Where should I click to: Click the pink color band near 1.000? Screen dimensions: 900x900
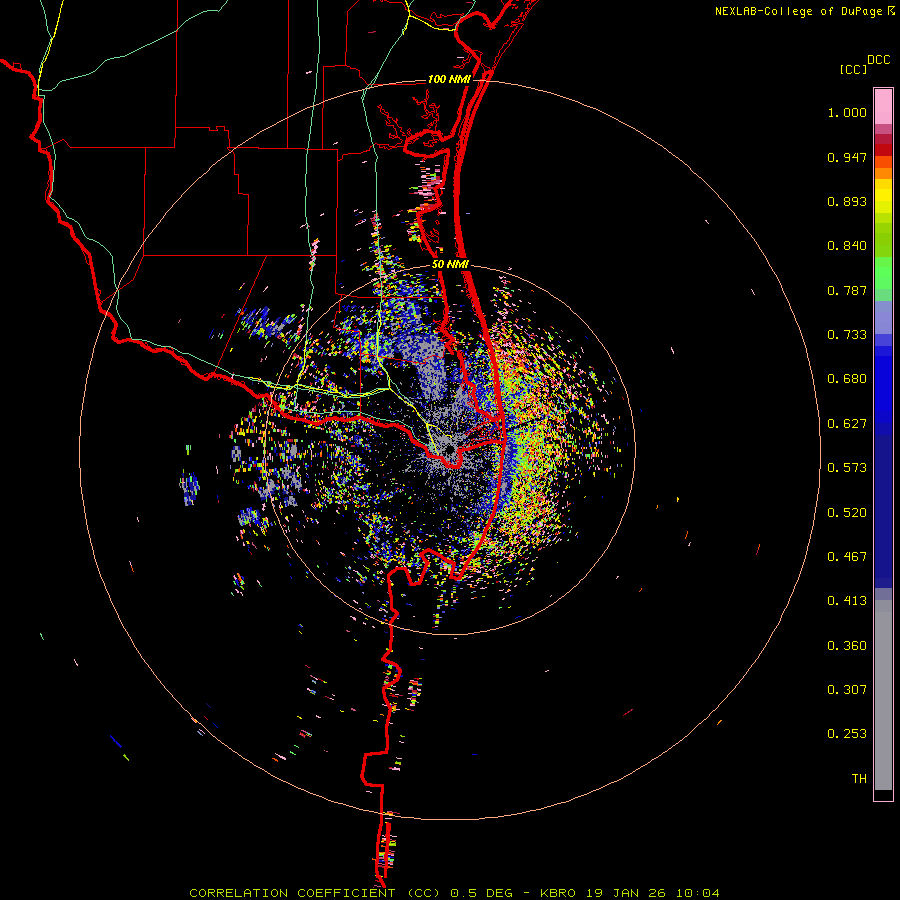(x=883, y=107)
